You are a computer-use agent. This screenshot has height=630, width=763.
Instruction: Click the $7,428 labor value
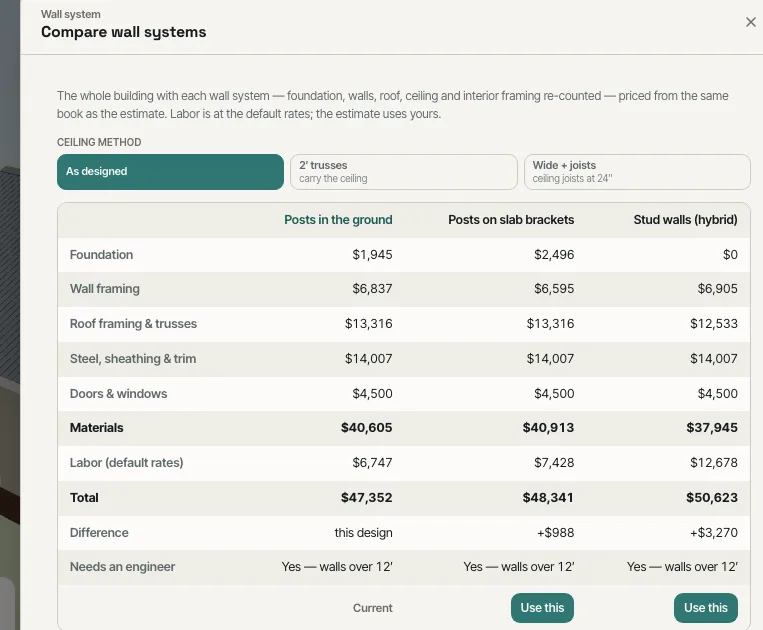click(x=554, y=463)
